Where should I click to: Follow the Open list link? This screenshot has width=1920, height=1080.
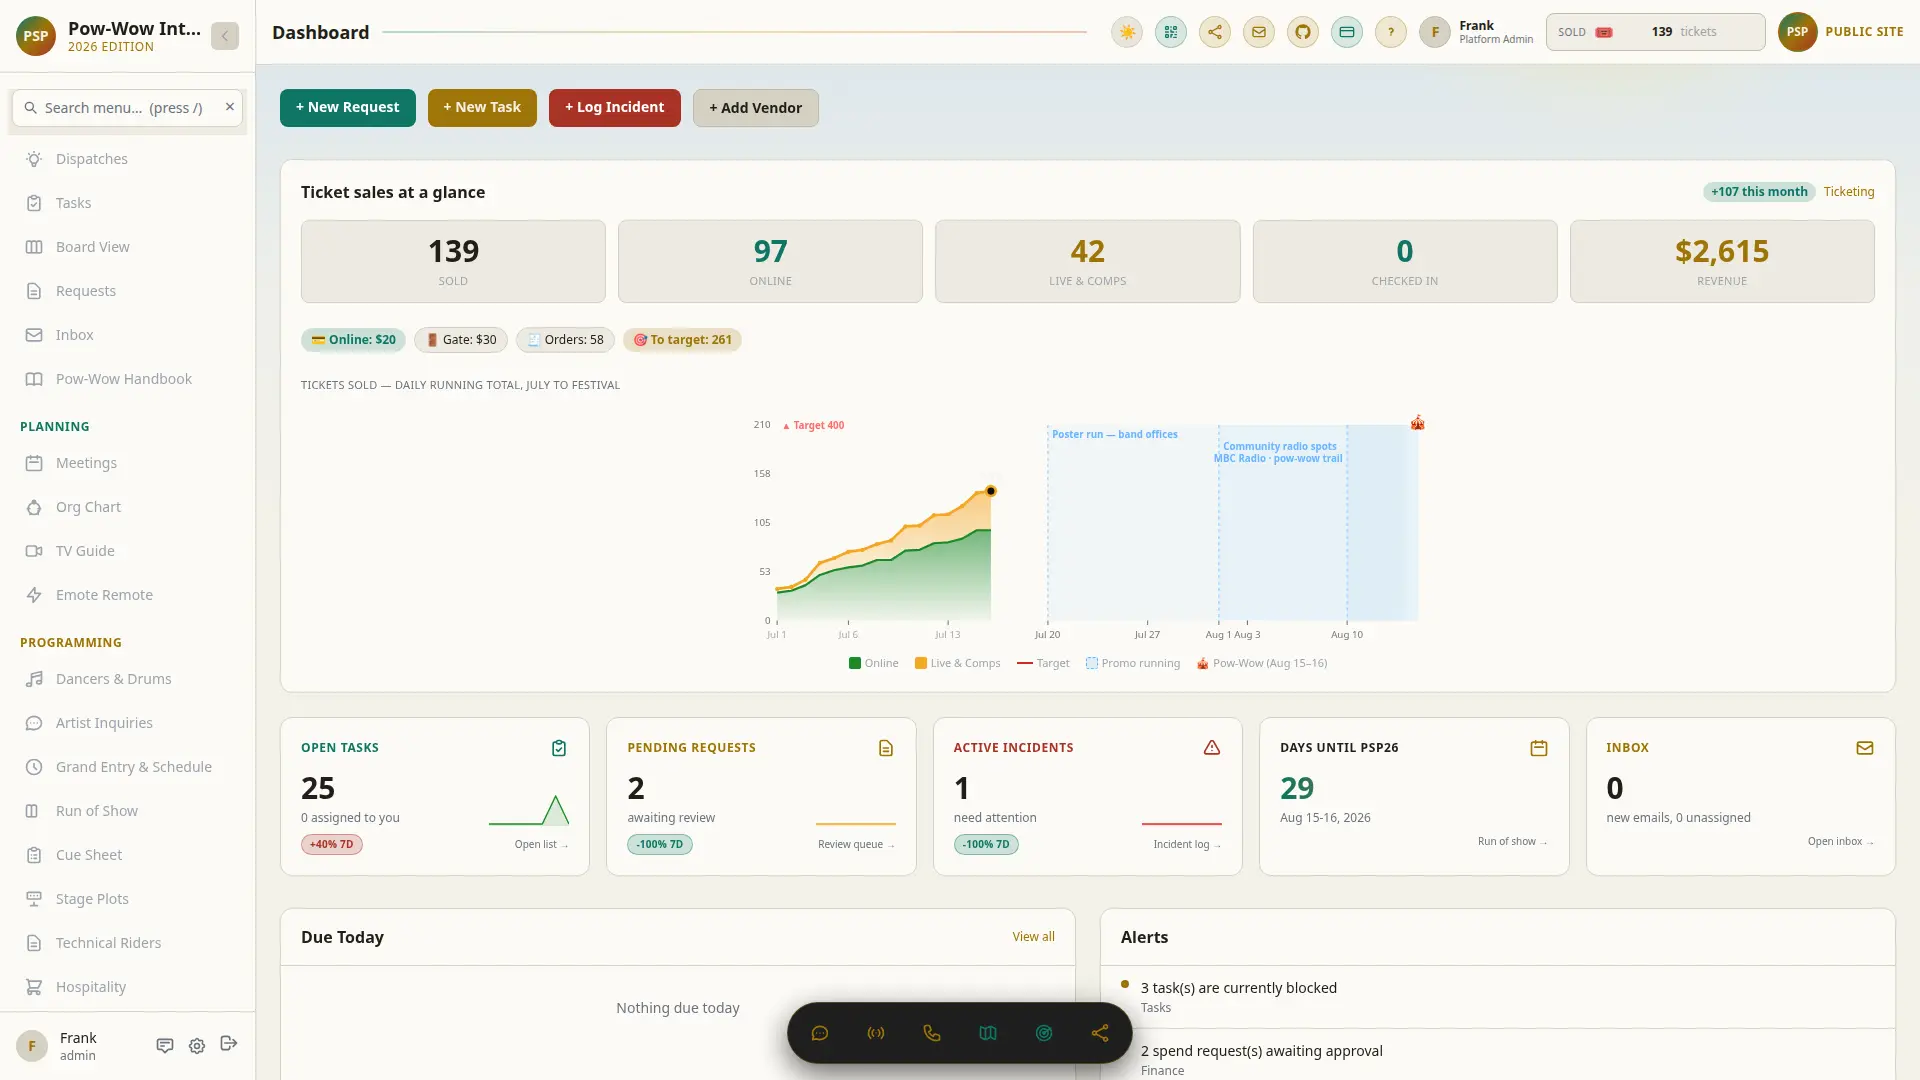(x=541, y=845)
